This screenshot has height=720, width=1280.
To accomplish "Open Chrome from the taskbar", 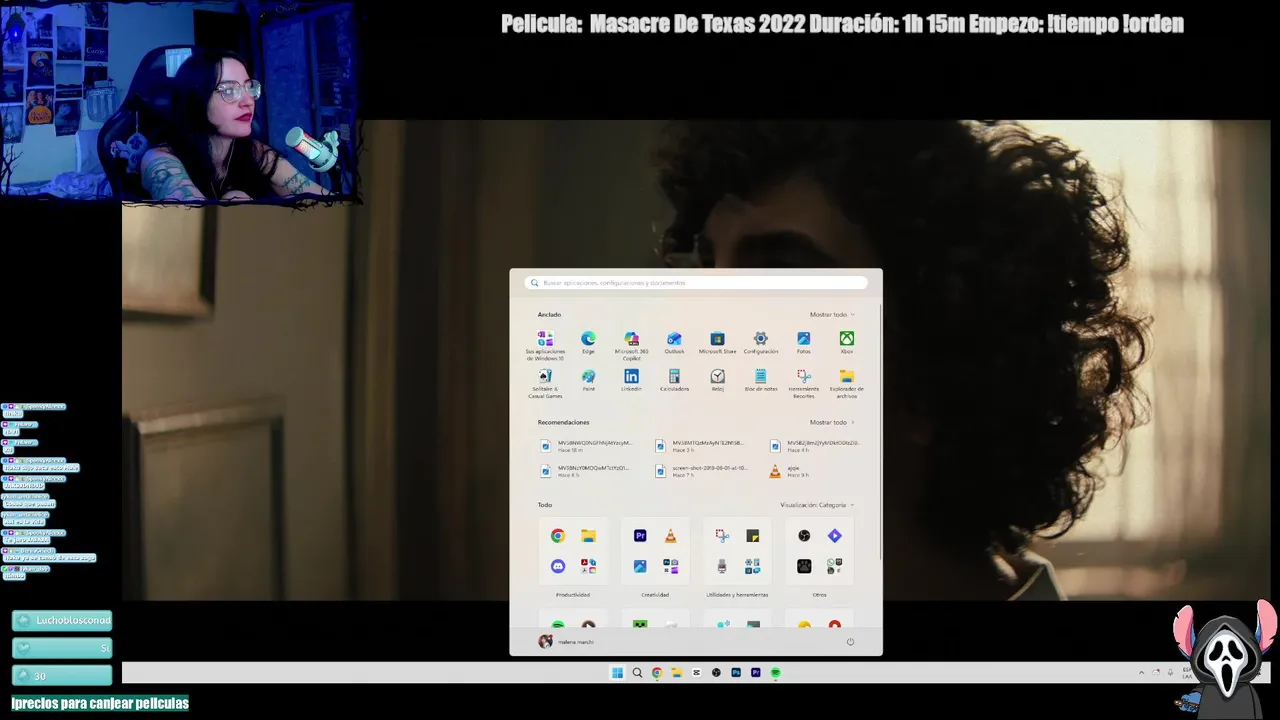I will [657, 673].
